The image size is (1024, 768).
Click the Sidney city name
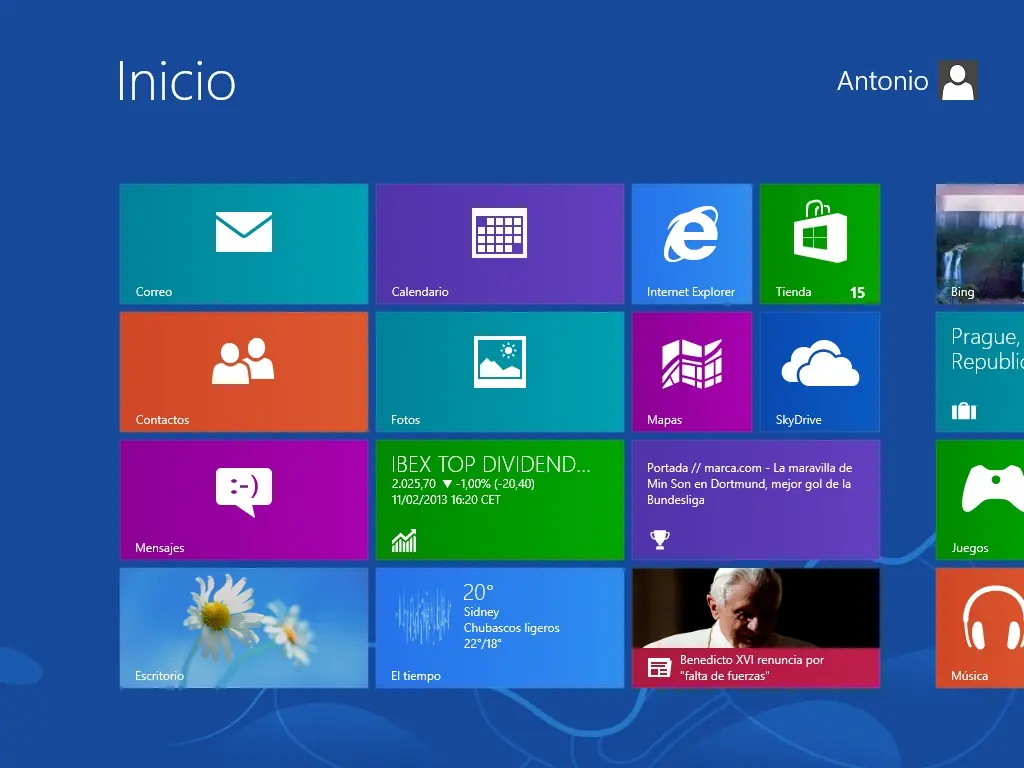pyautogui.click(x=481, y=612)
